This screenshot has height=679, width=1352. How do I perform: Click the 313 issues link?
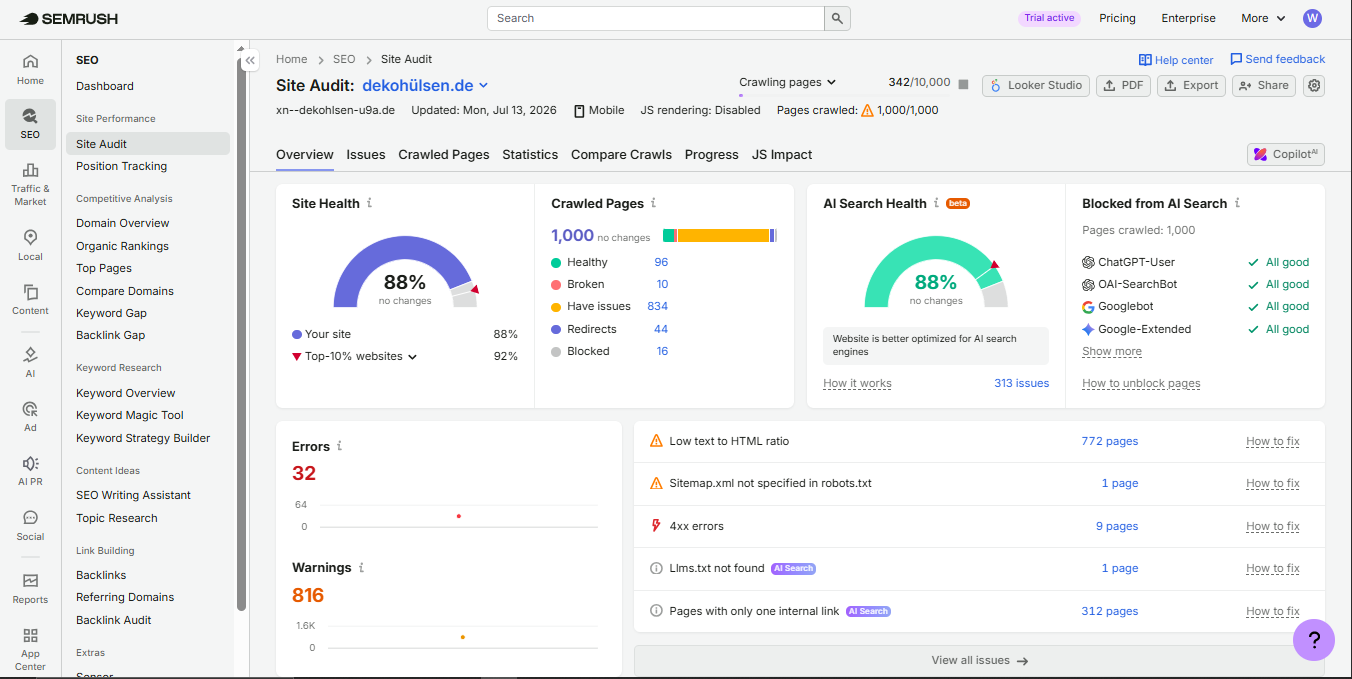pos(1022,383)
